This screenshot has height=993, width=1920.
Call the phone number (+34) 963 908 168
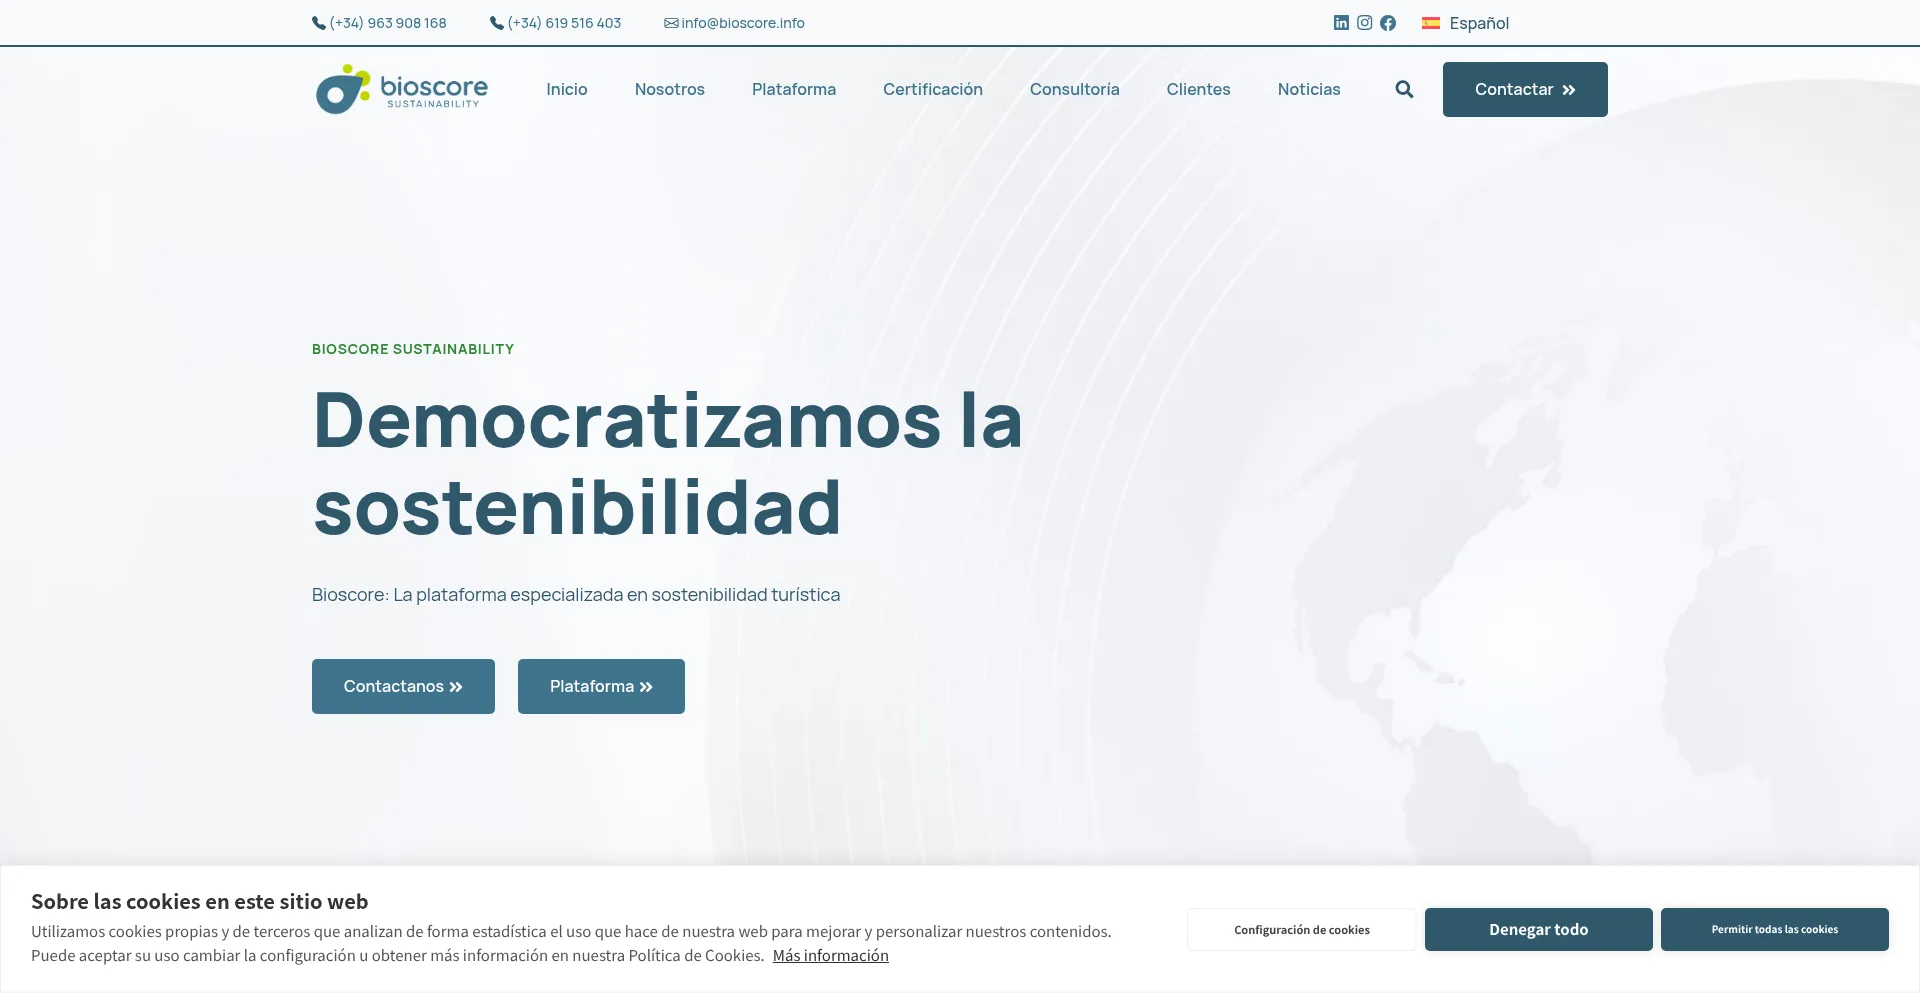(x=379, y=23)
